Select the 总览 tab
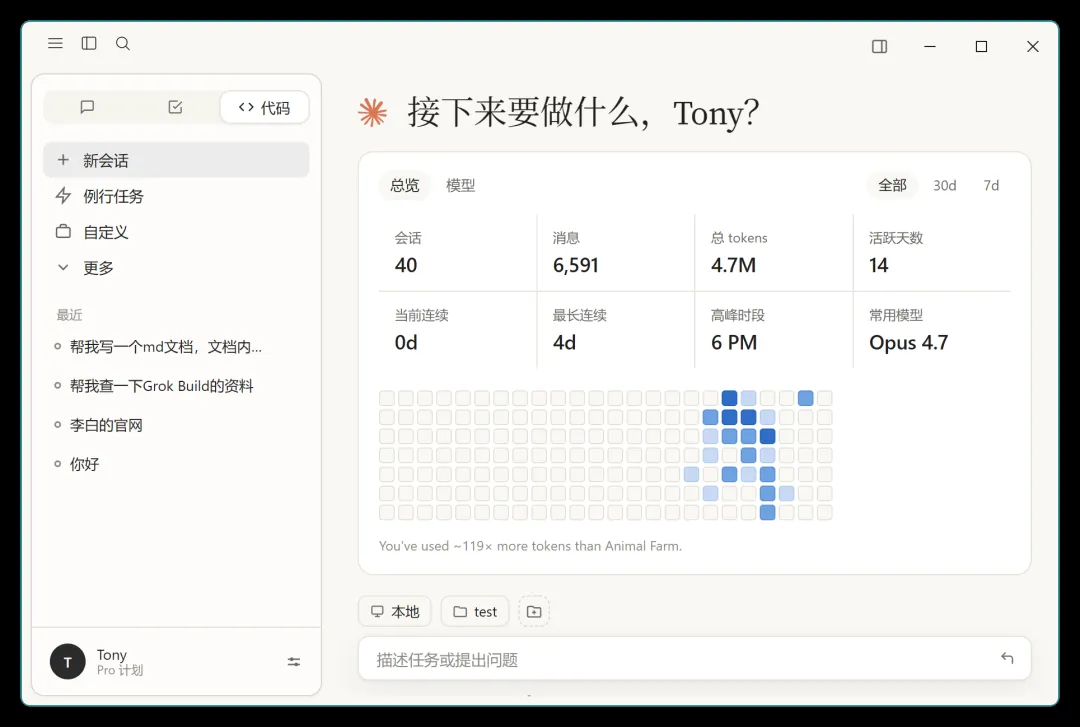This screenshot has width=1080, height=727. coord(404,185)
